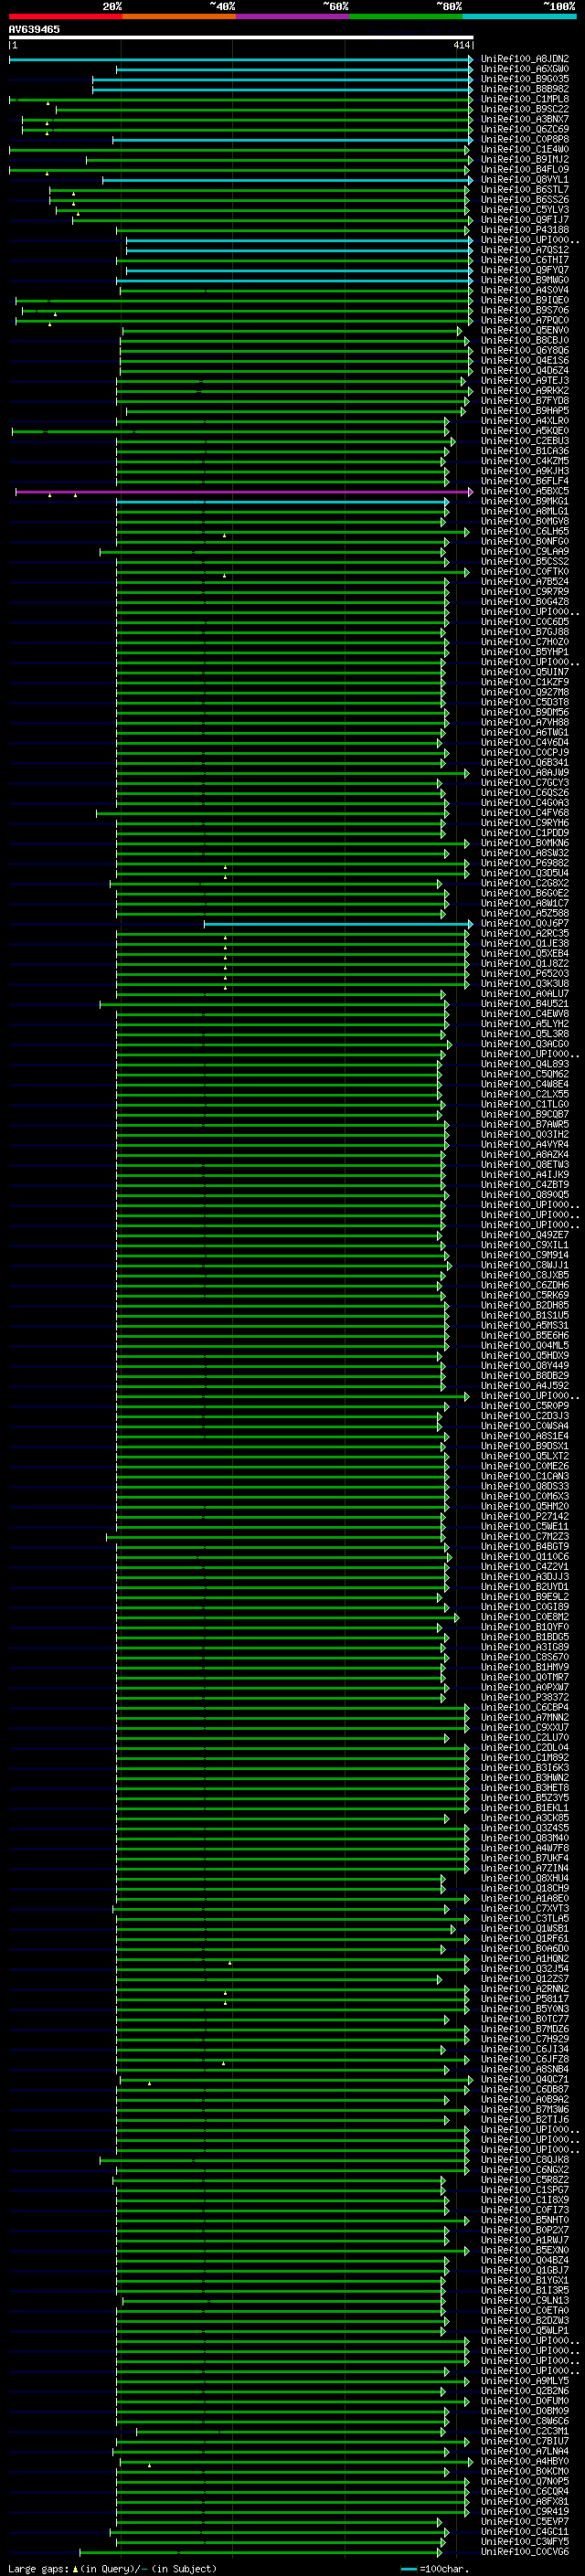This screenshot has height=2576, width=585.
Task: Click the UniRef100_B7GJ88 label
Action: pyautogui.click(x=525, y=632)
